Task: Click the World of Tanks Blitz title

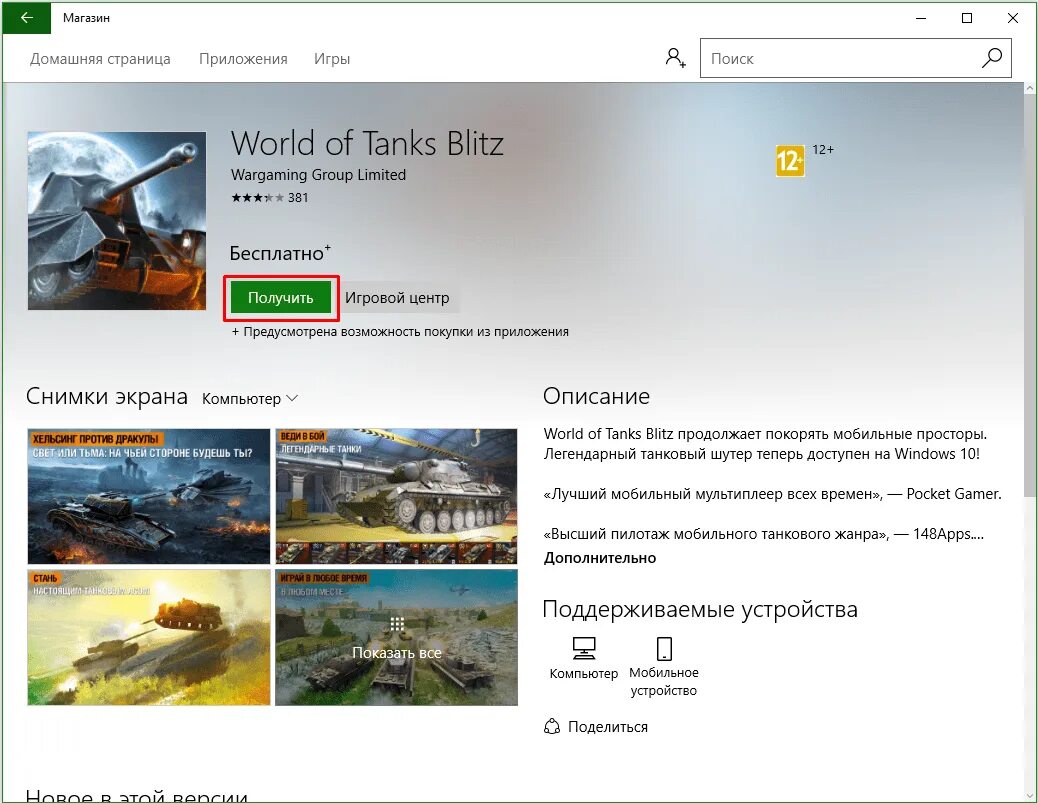Action: pyautogui.click(x=367, y=143)
